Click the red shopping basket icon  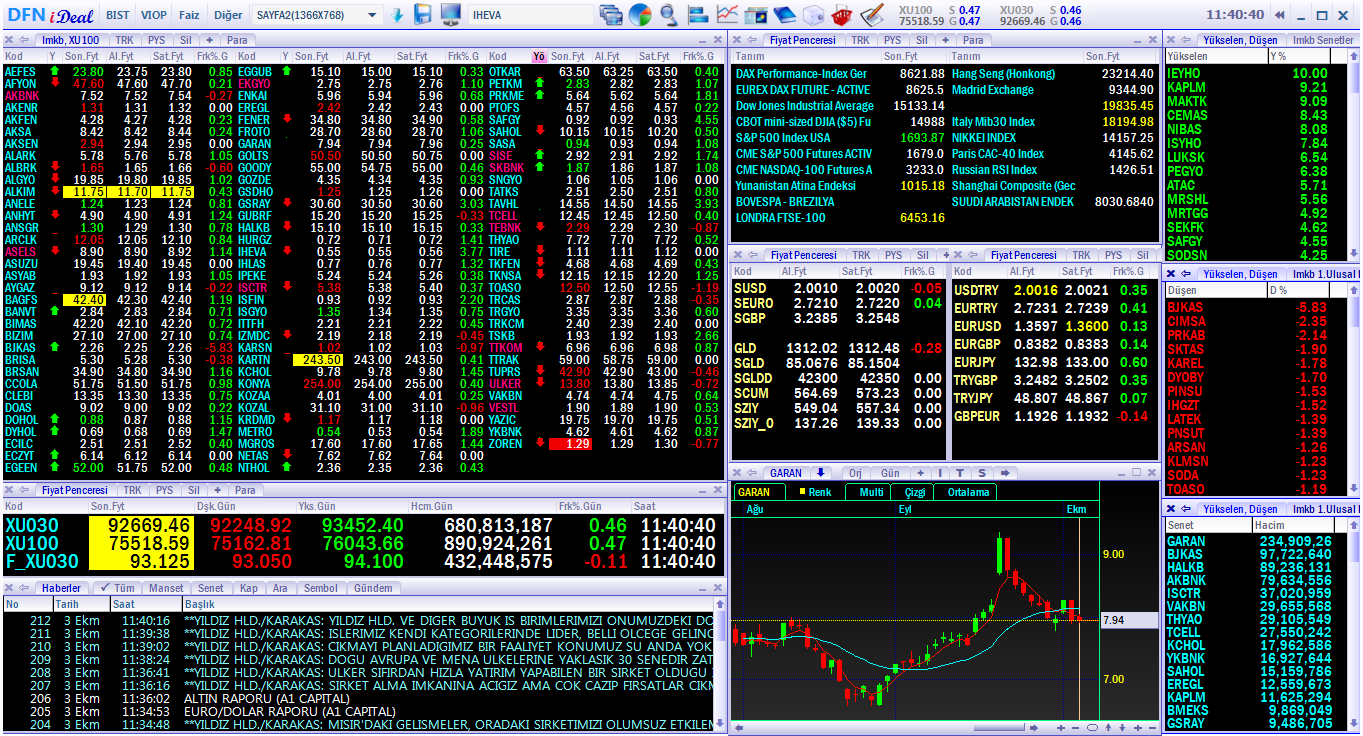click(x=841, y=15)
